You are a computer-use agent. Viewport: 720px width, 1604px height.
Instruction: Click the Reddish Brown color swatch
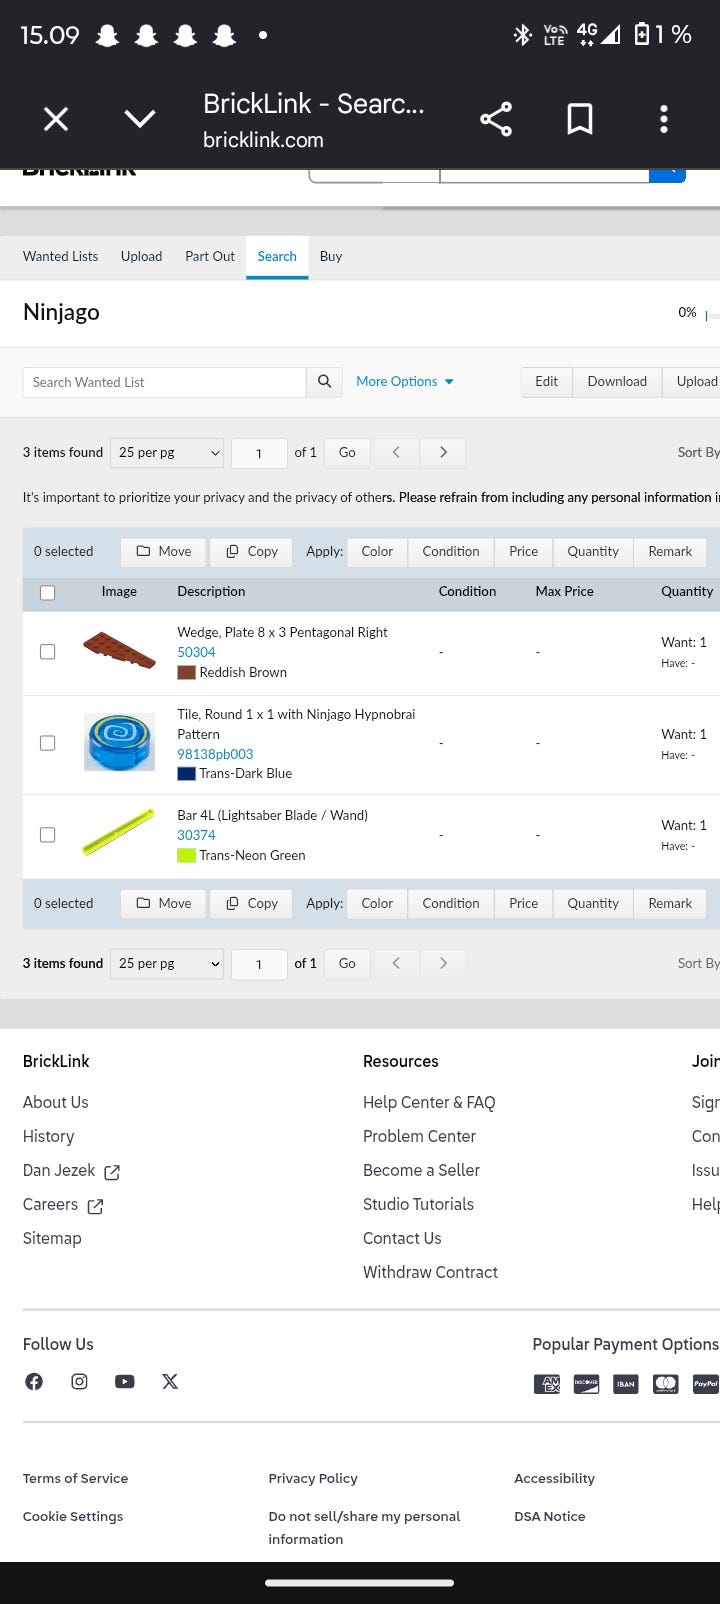click(186, 673)
